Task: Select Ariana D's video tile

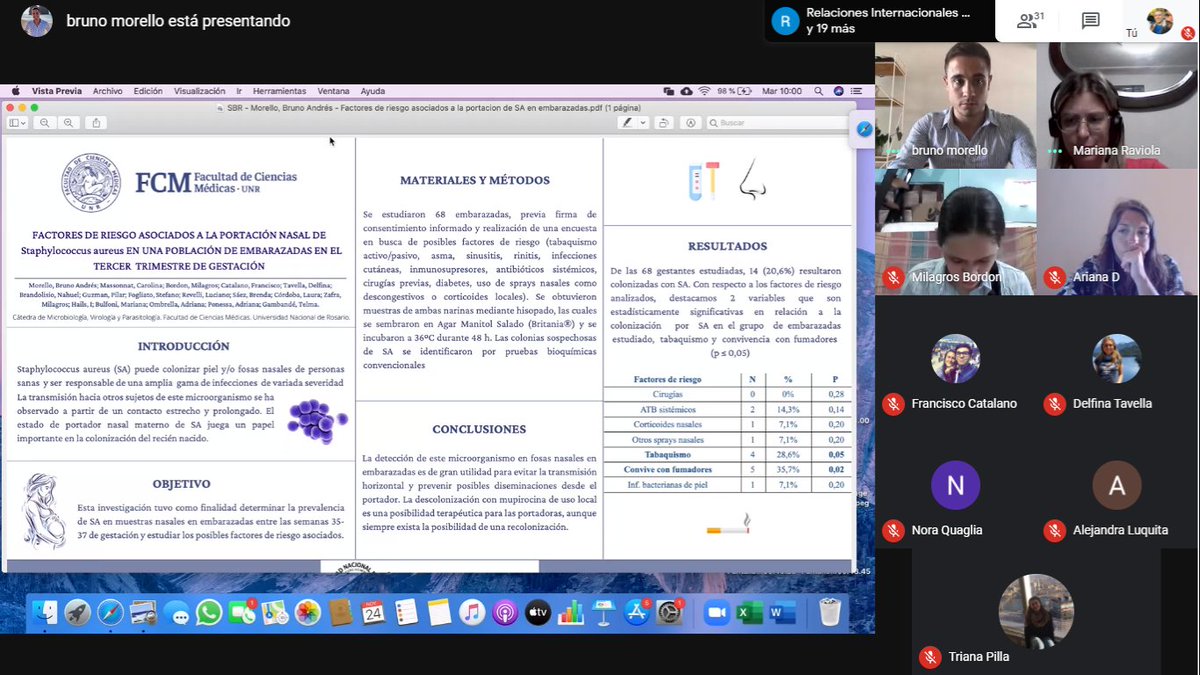Action: (1117, 232)
